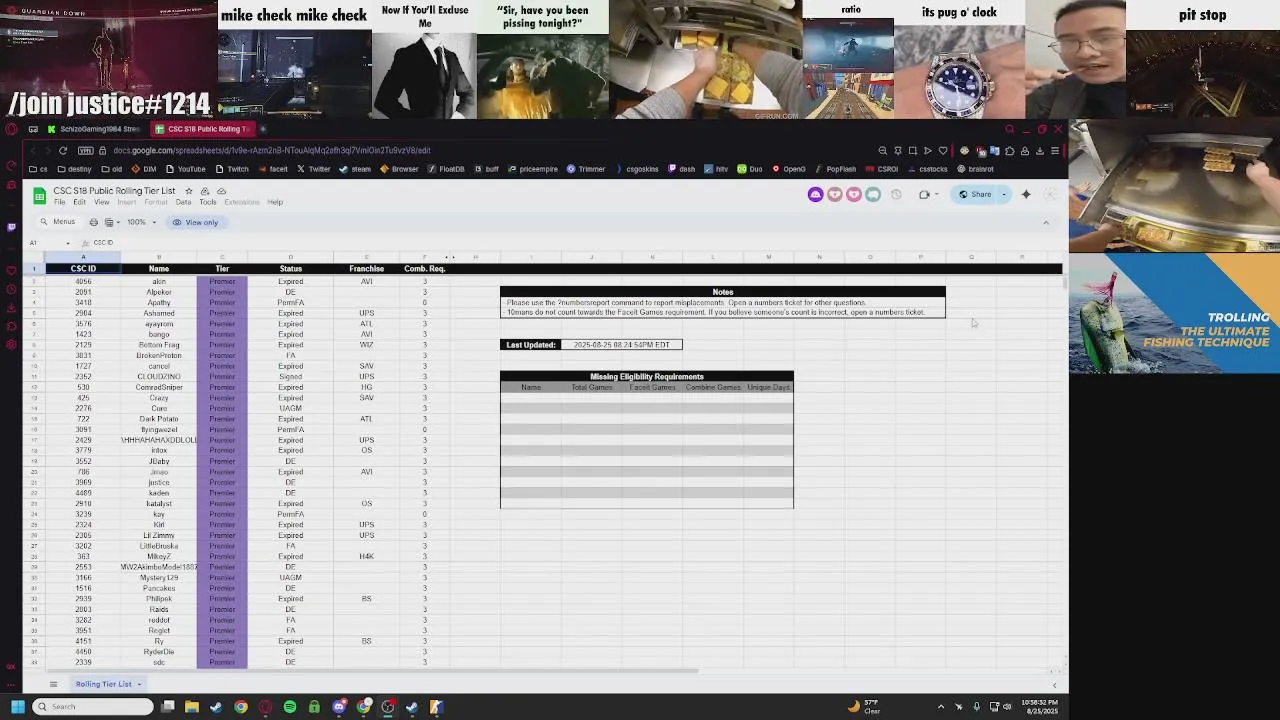Show hidden system tray icons
1280x720 pixels.
[x=940, y=707]
